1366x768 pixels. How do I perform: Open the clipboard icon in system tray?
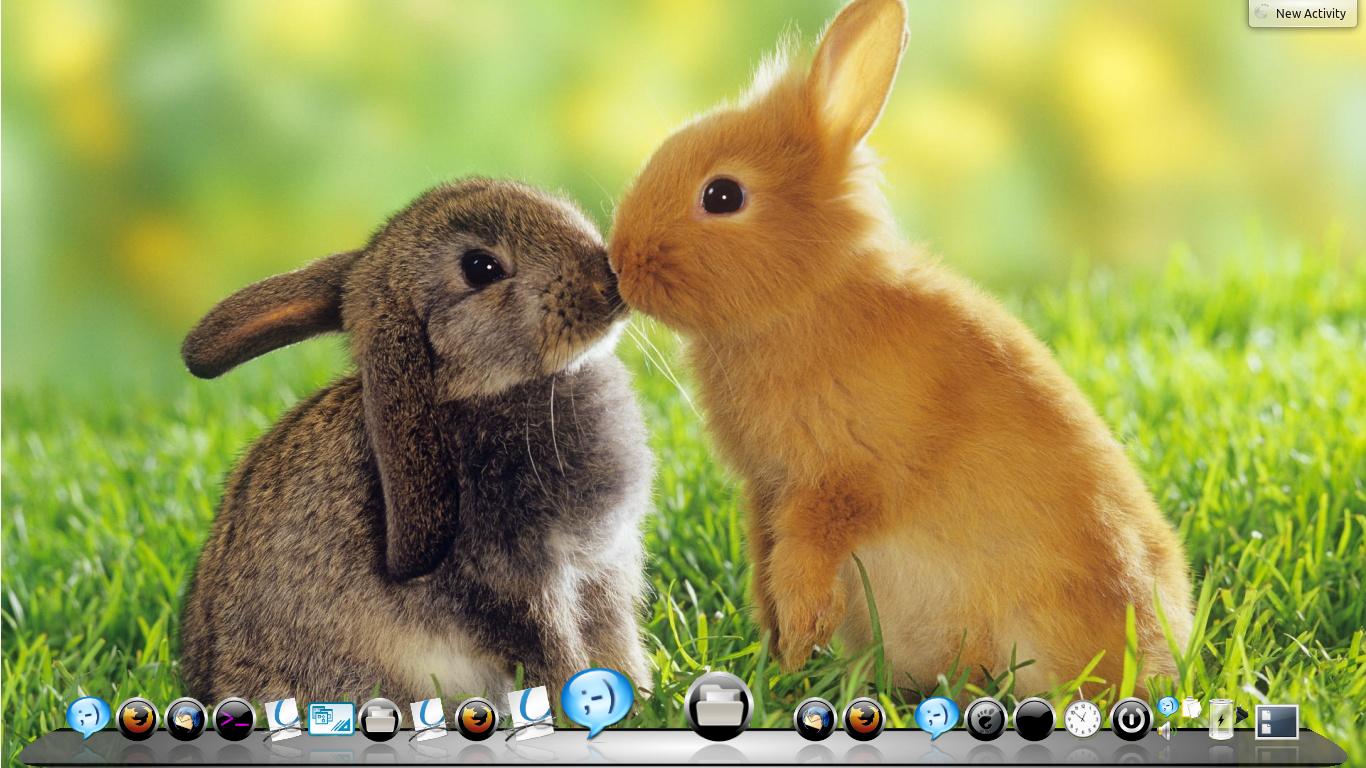1191,707
